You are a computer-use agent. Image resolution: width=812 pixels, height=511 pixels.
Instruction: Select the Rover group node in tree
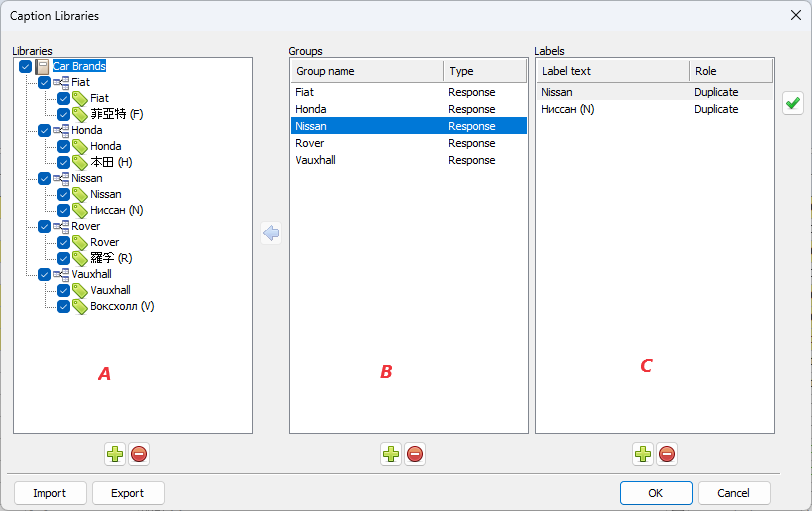coord(85,226)
